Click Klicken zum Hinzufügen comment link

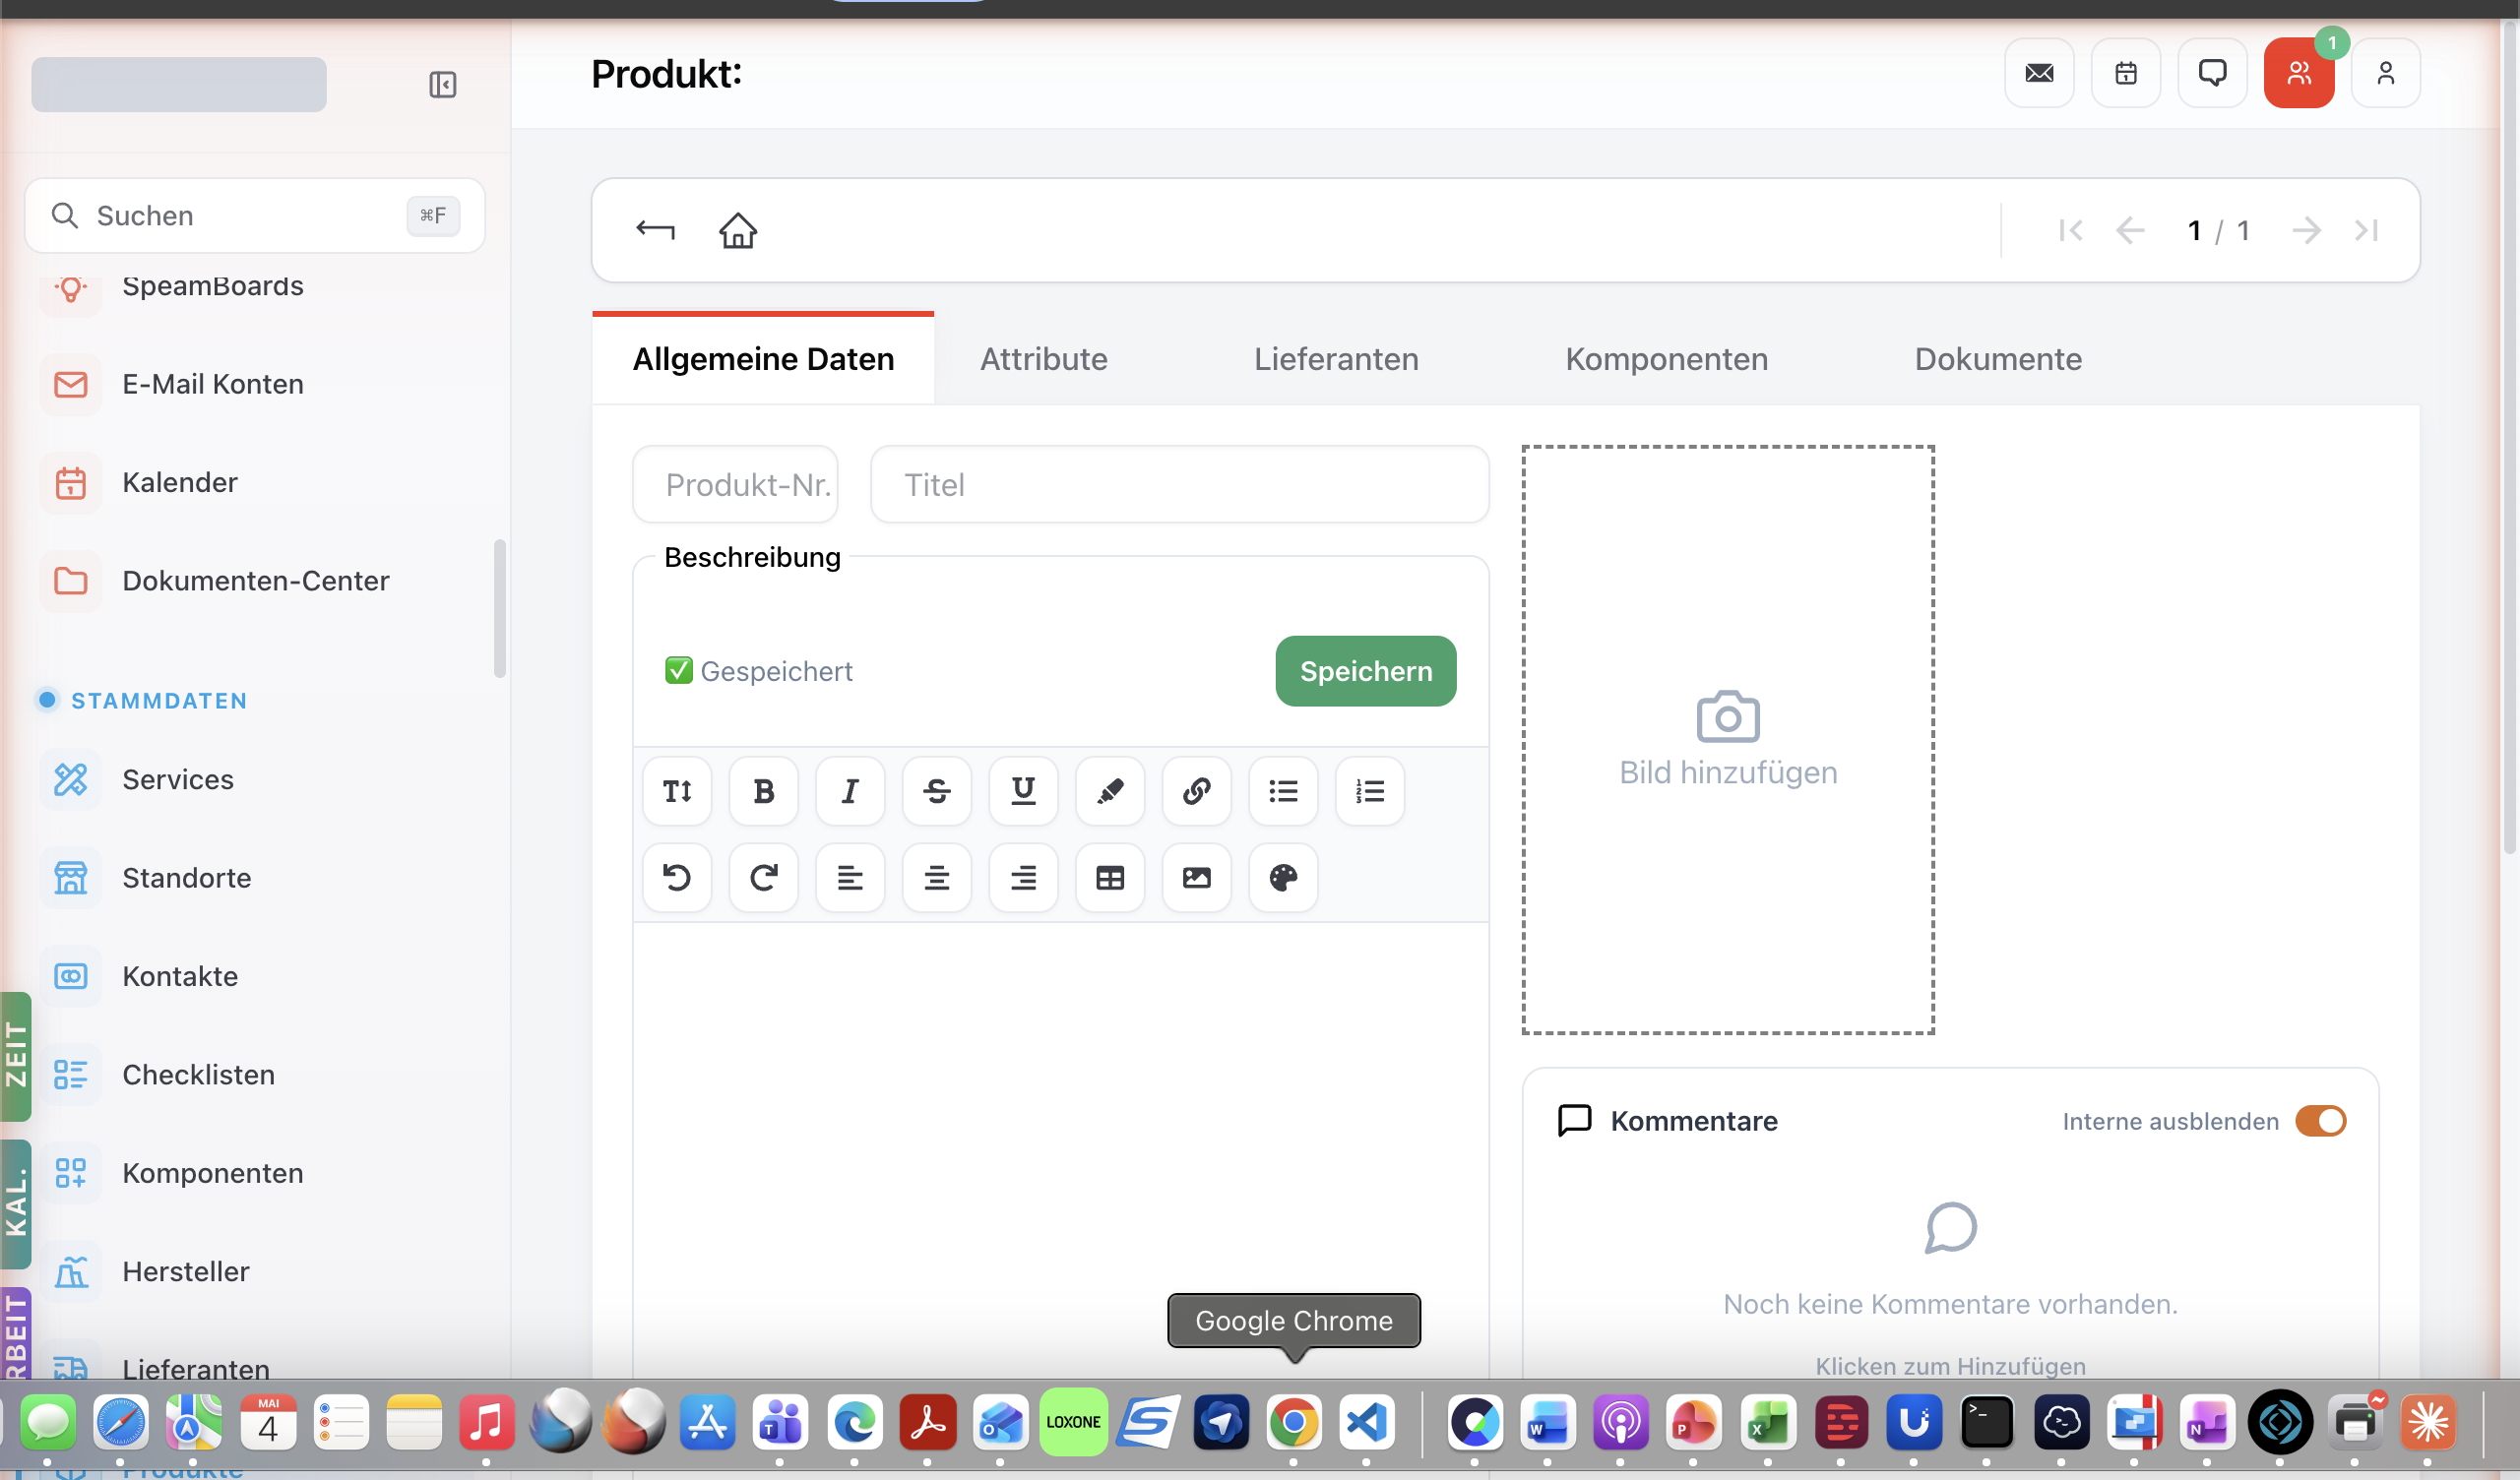pos(1950,1366)
